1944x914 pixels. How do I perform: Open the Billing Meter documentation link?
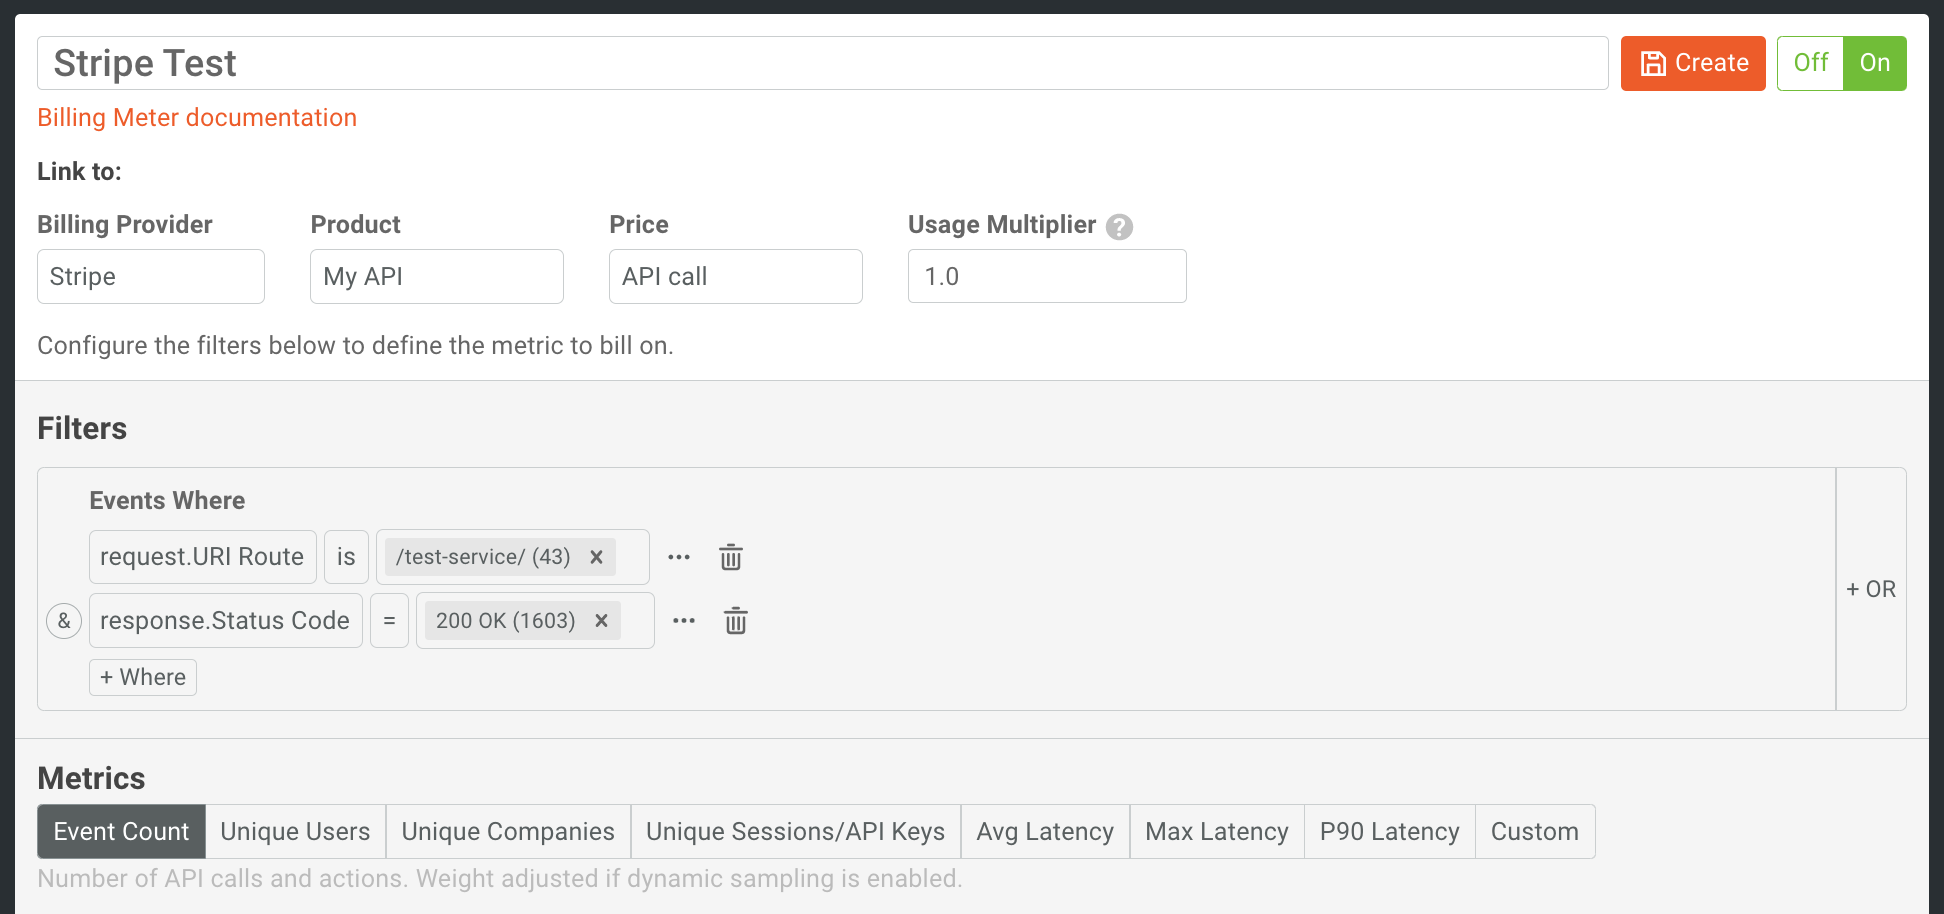point(197,117)
